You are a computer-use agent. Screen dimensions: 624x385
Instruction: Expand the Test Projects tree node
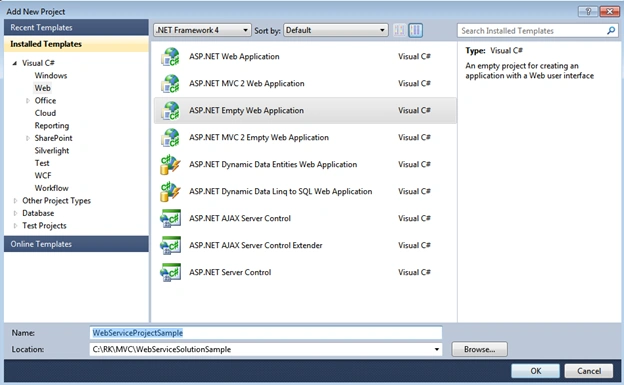click(15, 226)
